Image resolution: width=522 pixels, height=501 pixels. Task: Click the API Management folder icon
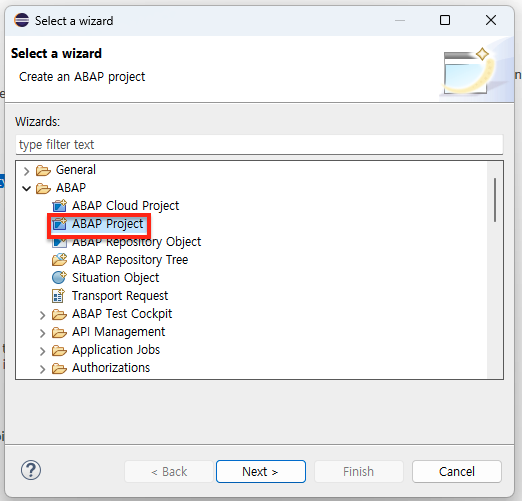click(59, 332)
